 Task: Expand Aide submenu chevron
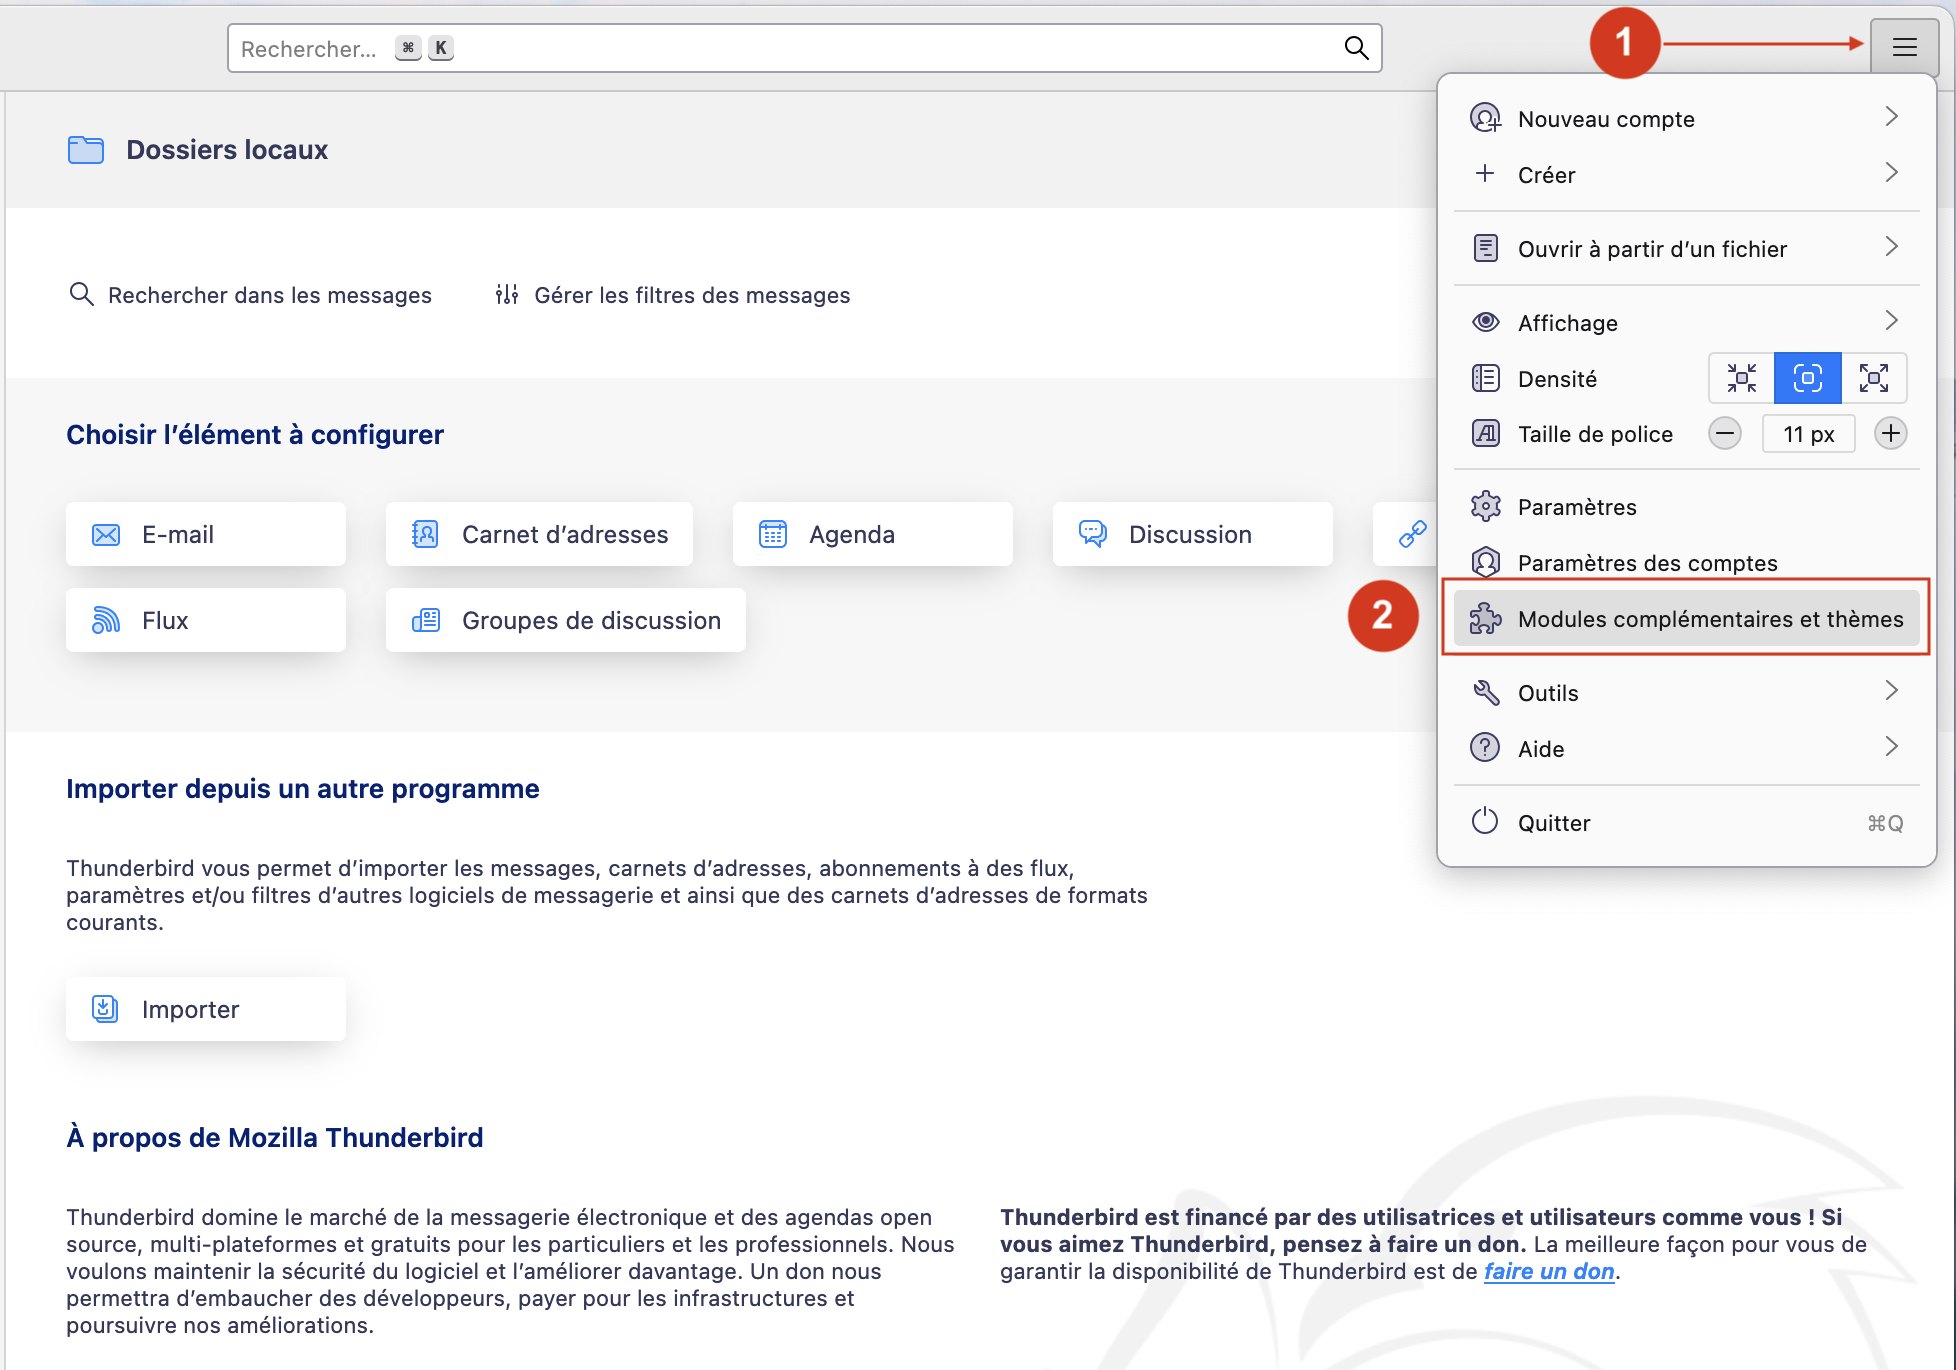click(x=1891, y=747)
